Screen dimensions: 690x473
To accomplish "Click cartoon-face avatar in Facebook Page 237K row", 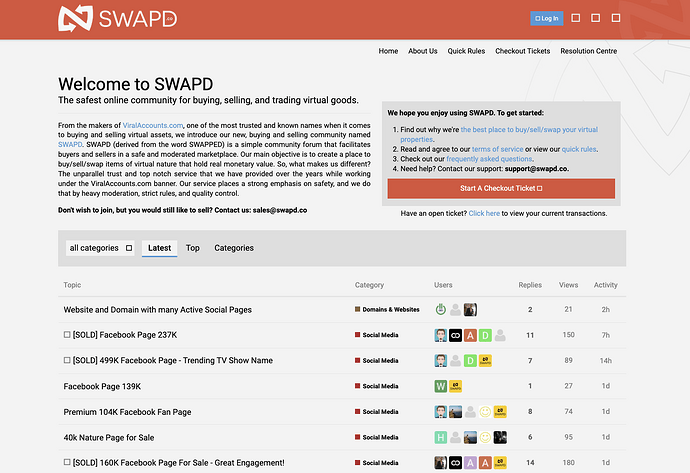I will click(x=440, y=335).
